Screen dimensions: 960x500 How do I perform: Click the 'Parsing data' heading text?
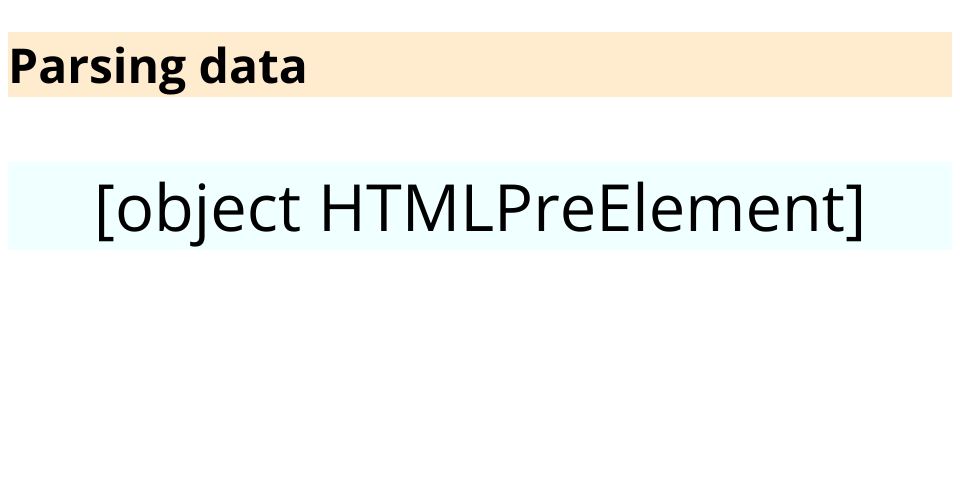(158, 67)
